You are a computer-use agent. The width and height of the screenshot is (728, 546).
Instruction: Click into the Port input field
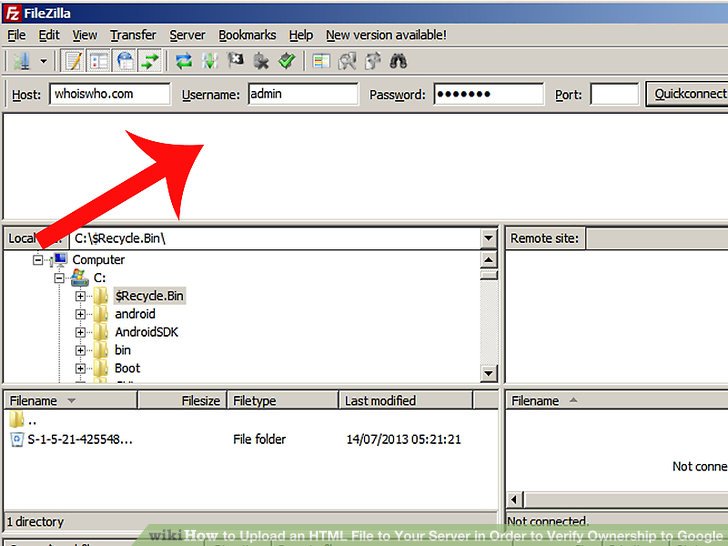tap(614, 95)
